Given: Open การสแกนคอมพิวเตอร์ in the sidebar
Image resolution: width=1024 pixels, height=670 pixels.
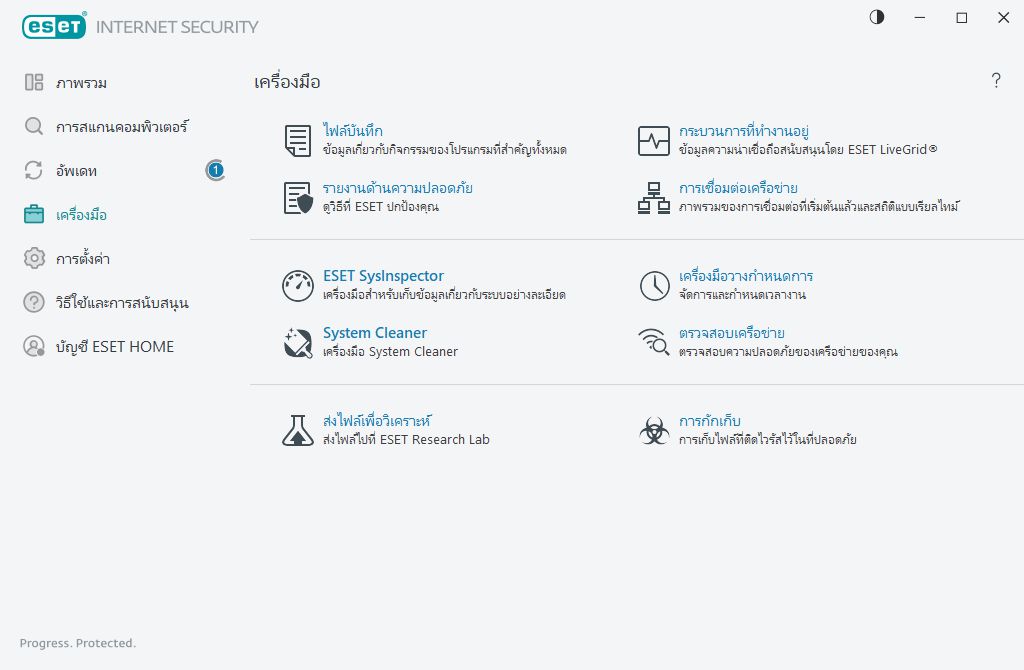Looking at the screenshot, I should point(122,127).
